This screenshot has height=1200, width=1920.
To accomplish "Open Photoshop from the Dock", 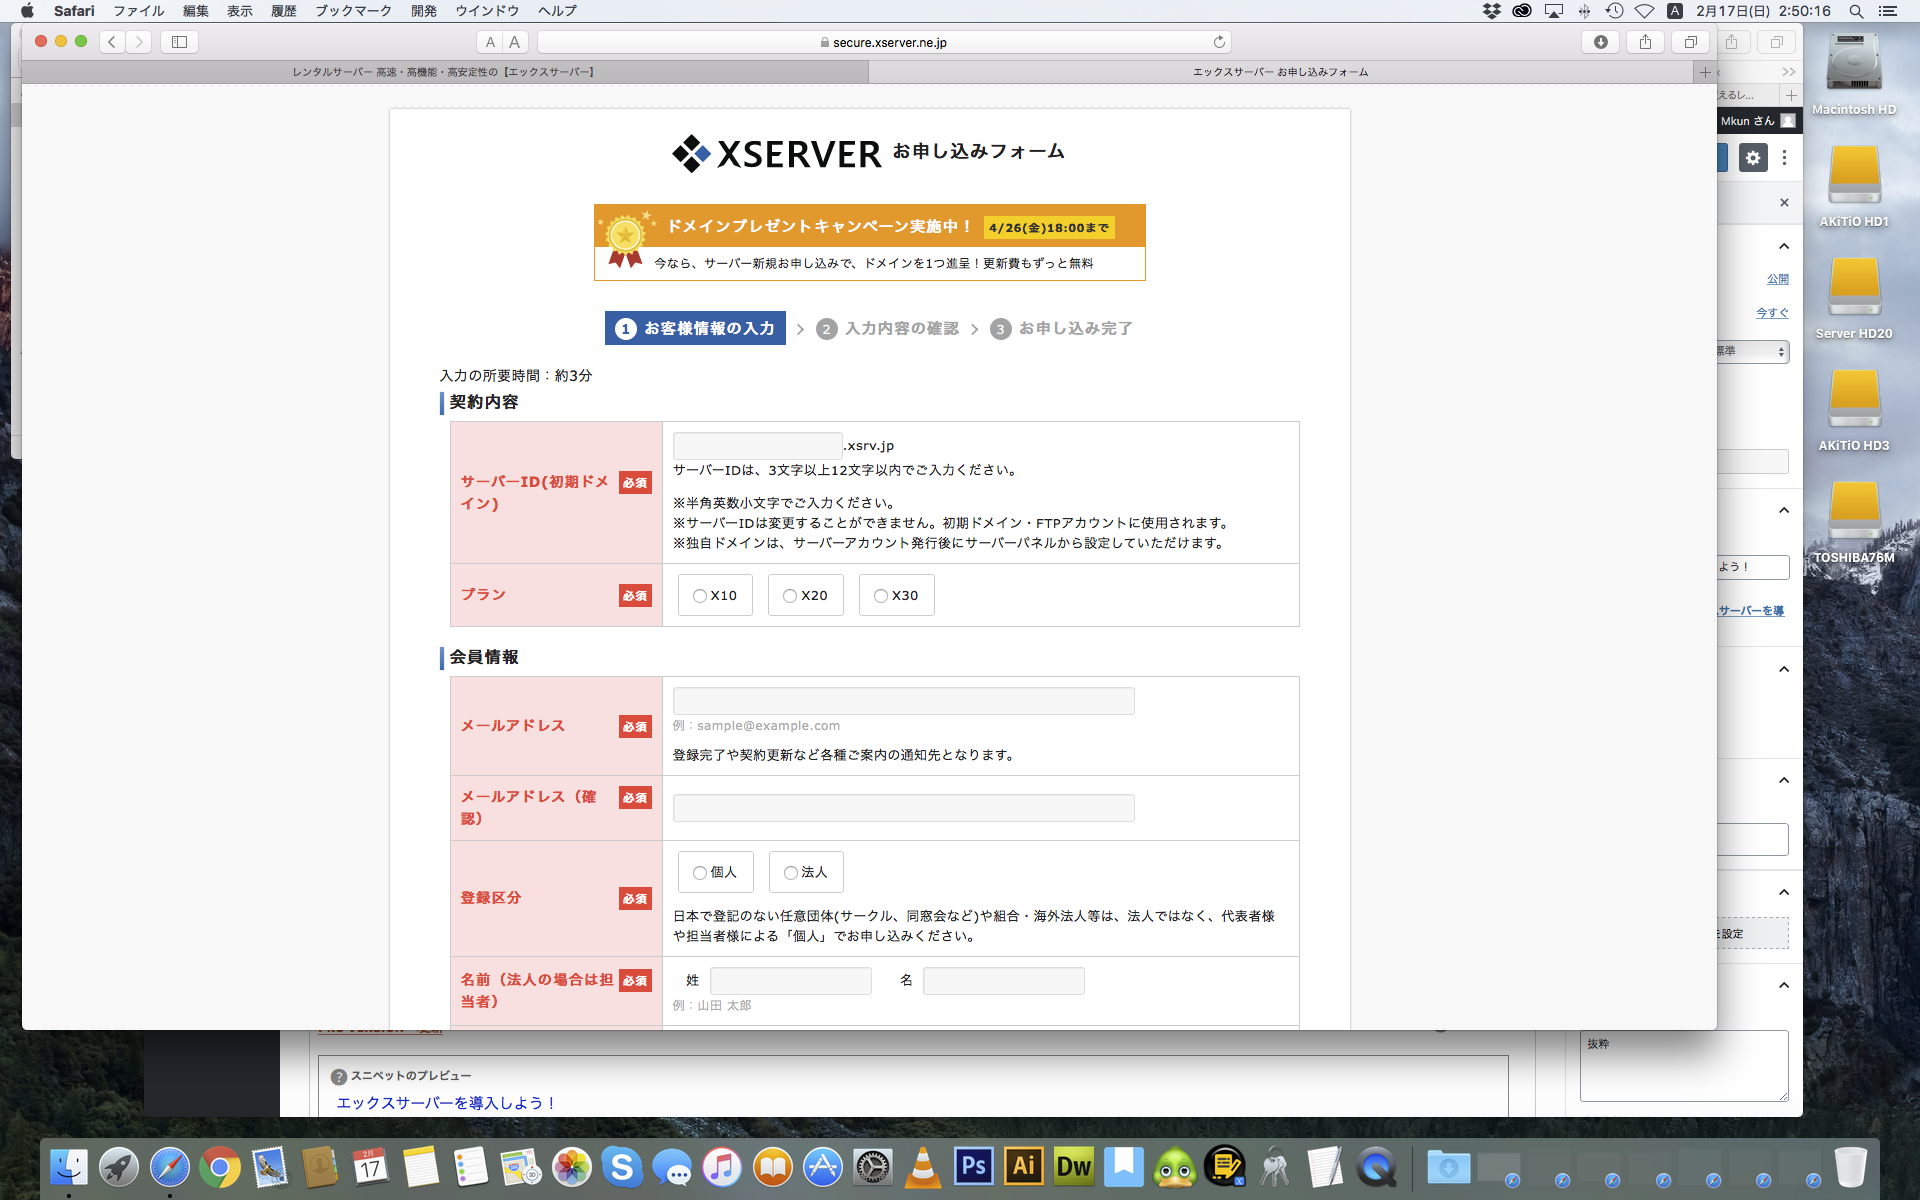I will [x=973, y=1166].
